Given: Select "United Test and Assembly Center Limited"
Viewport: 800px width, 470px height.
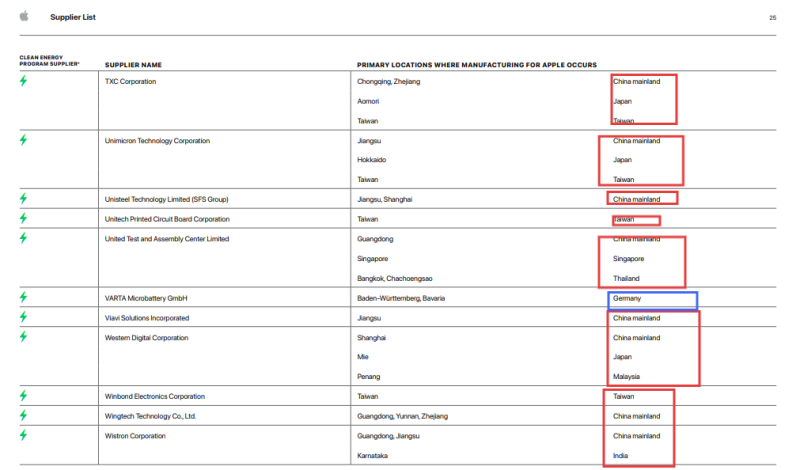Looking at the screenshot, I should 167,239.
